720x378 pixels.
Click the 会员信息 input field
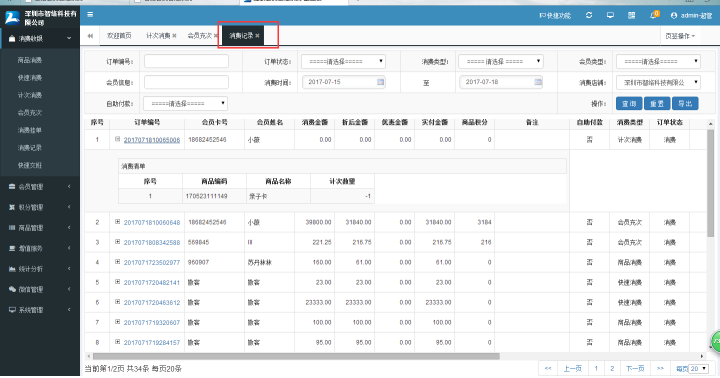point(186,82)
